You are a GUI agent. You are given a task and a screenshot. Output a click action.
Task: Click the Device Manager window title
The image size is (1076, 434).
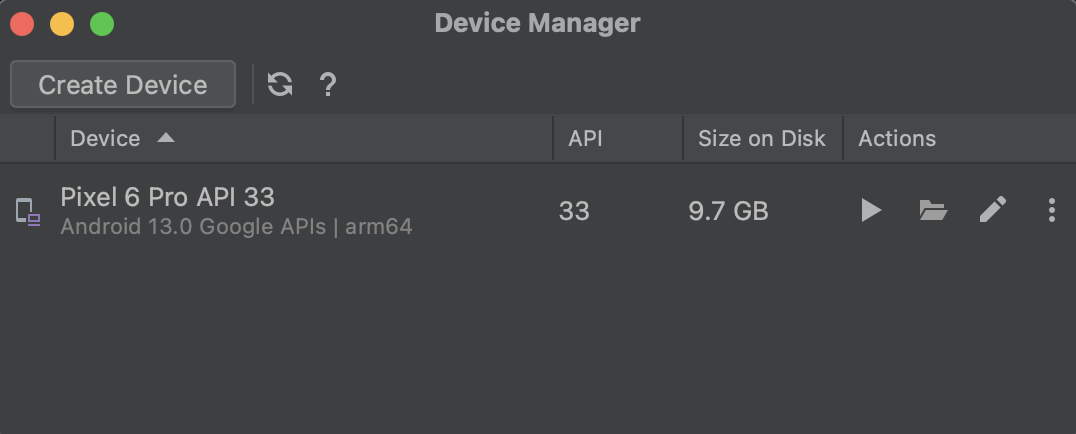pos(537,23)
